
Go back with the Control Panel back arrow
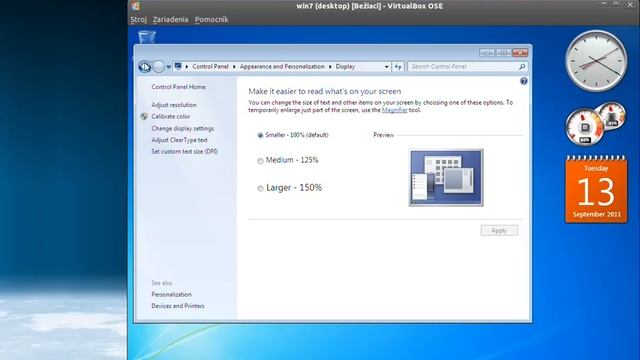(x=144, y=67)
